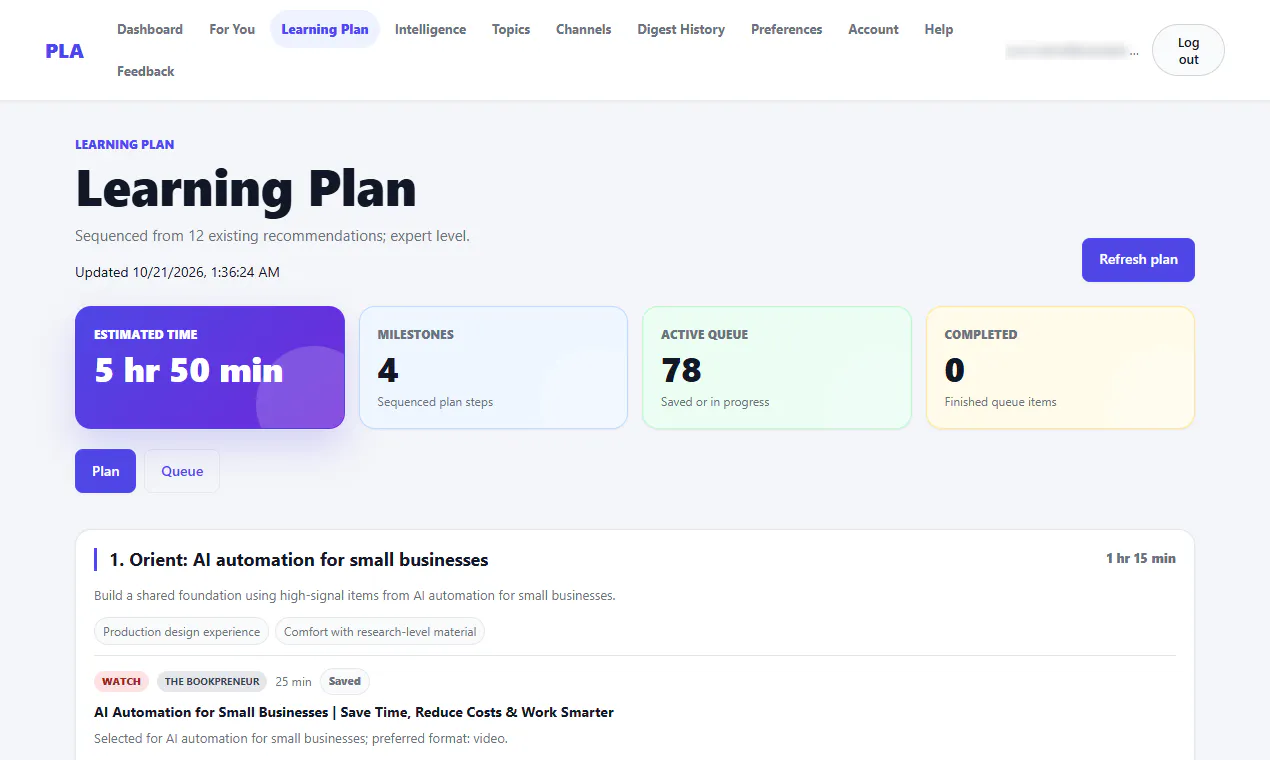This screenshot has height=760, width=1270.
Task: Open the Help page
Action: 939,29
